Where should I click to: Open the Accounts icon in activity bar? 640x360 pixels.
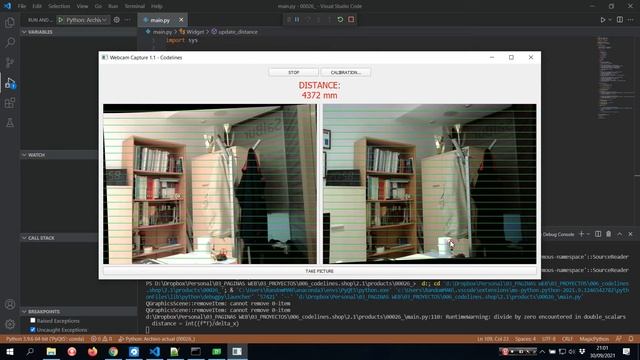coord(10,304)
